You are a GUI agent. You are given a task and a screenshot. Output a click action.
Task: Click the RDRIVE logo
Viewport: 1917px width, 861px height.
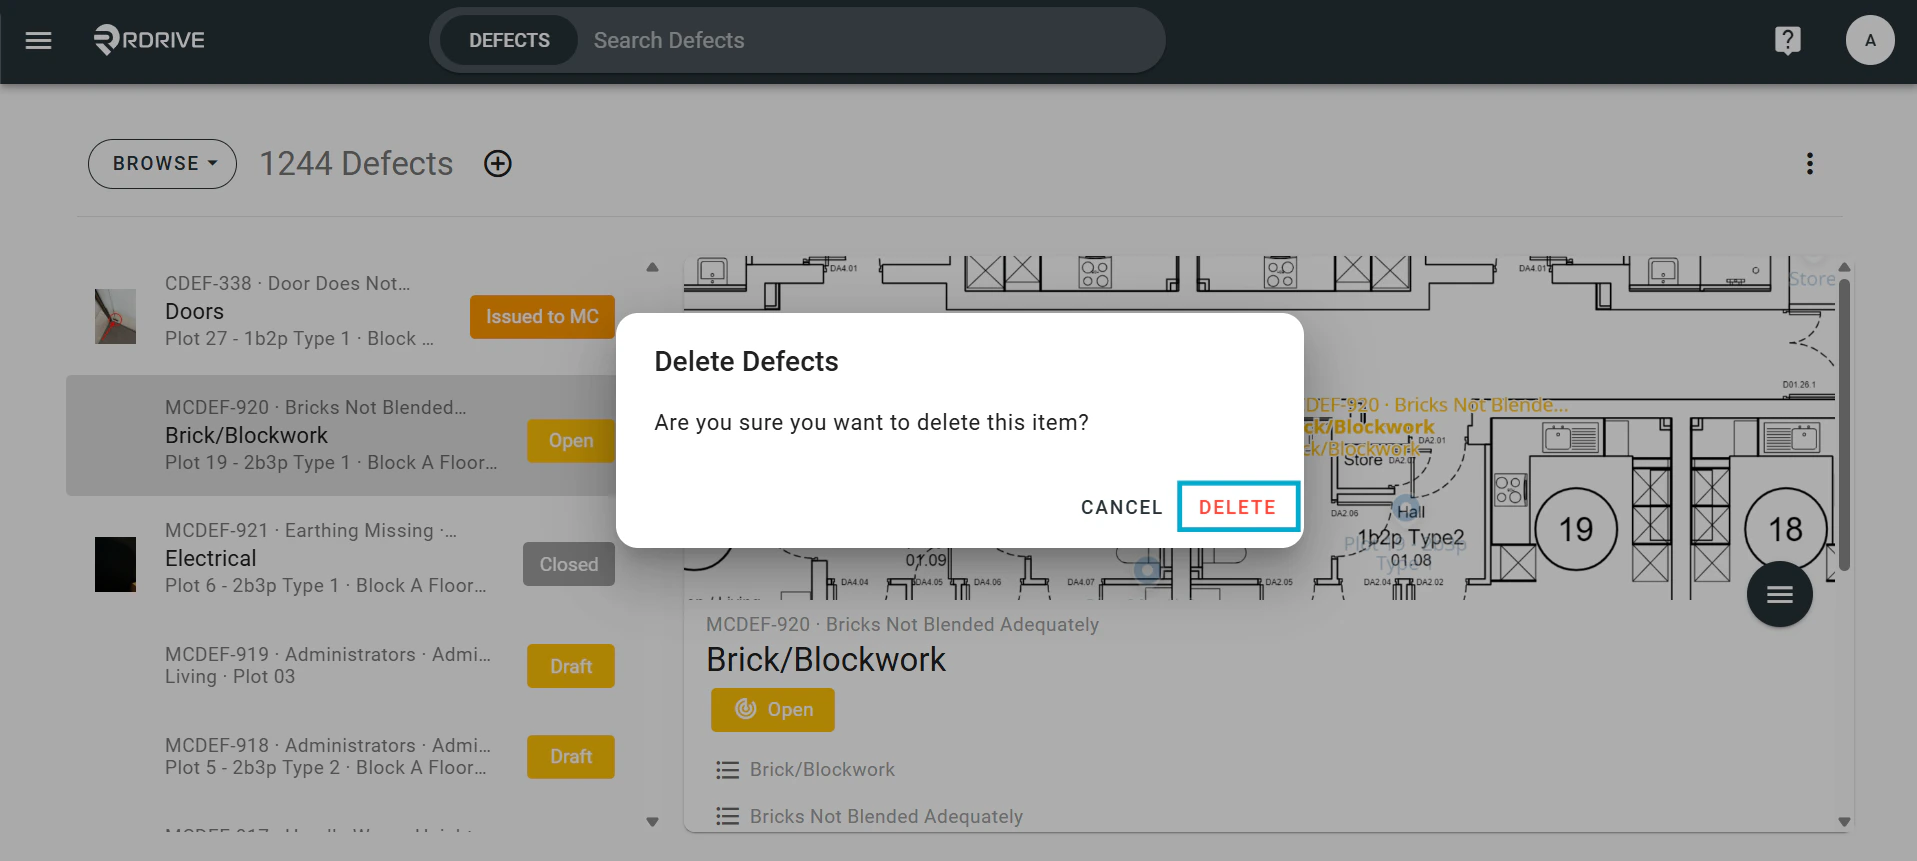148,40
